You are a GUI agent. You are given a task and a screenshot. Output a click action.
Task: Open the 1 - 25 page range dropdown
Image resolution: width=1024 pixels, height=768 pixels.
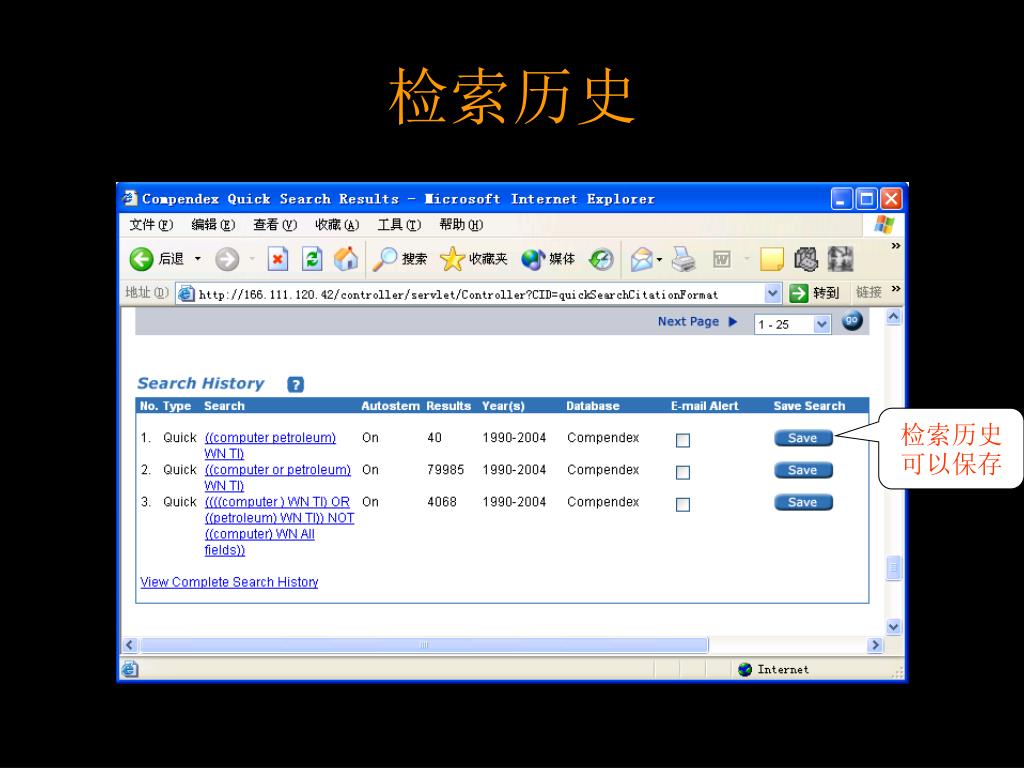(x=822, y=324)
